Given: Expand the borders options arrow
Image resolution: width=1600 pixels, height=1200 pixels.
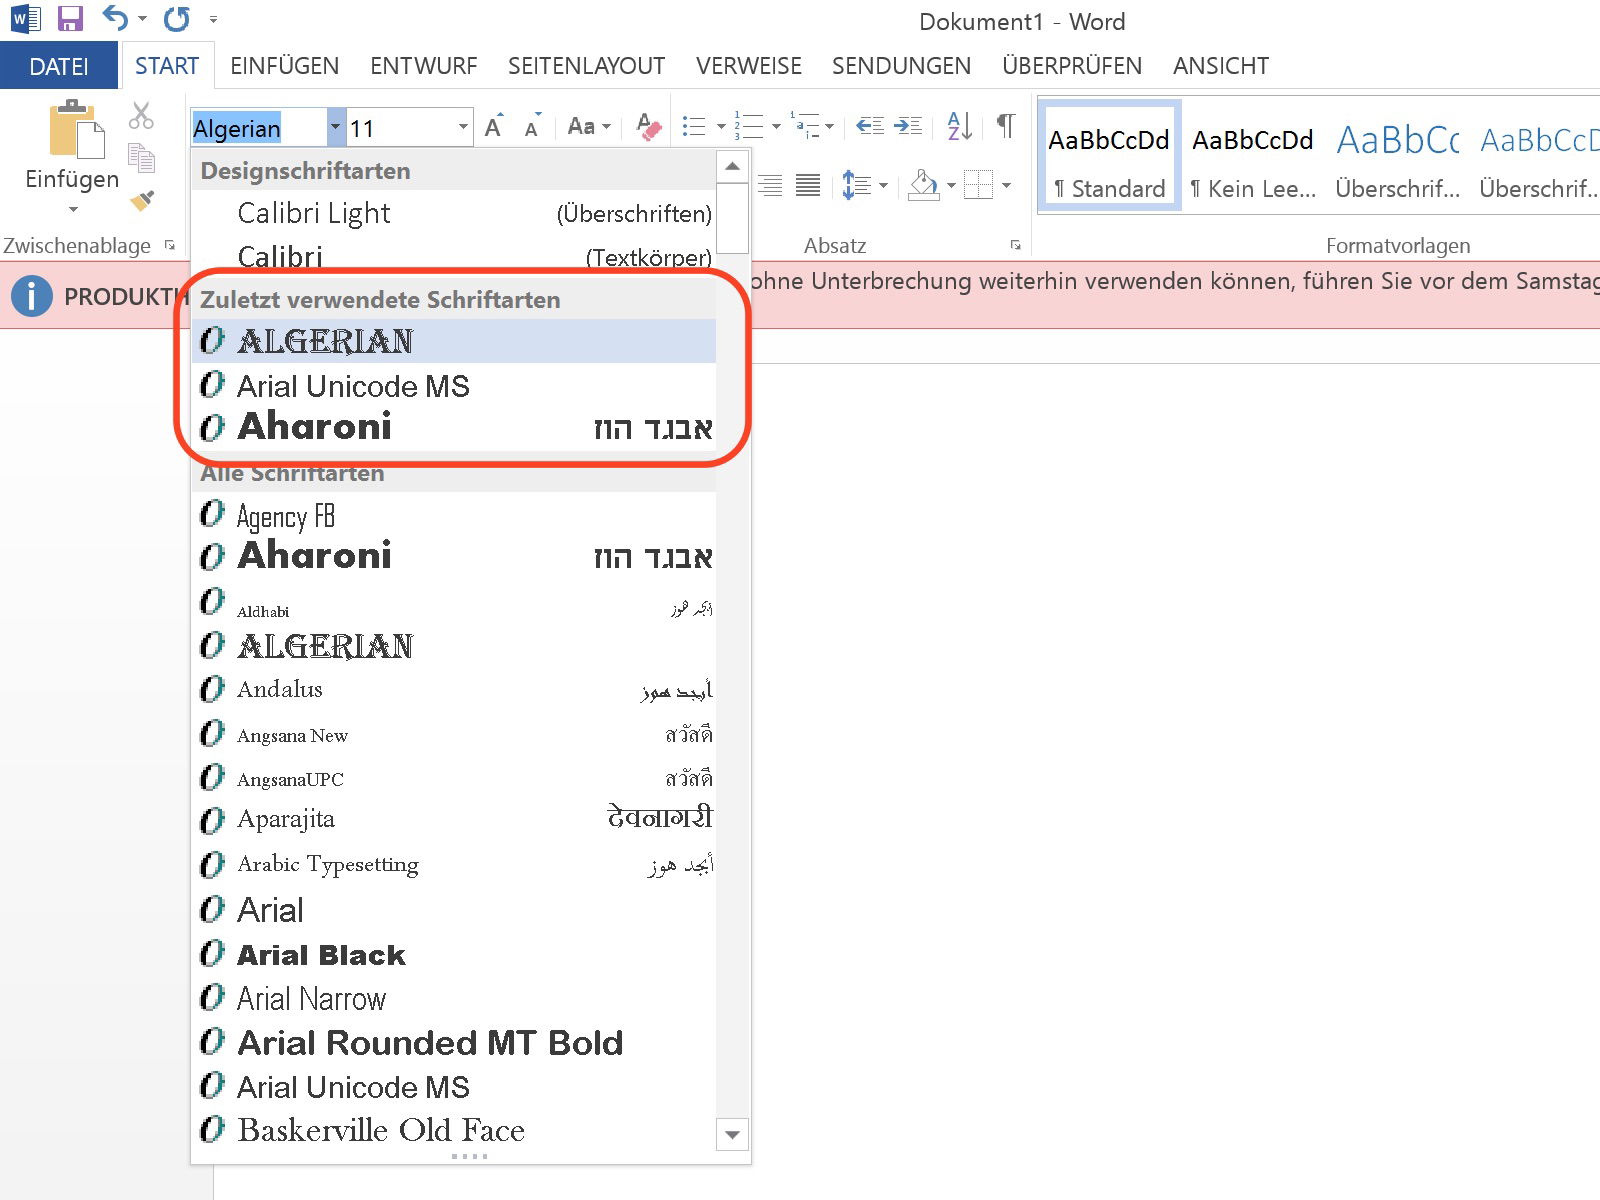Looking at the screenshot, I should [x=1006, y=185].
